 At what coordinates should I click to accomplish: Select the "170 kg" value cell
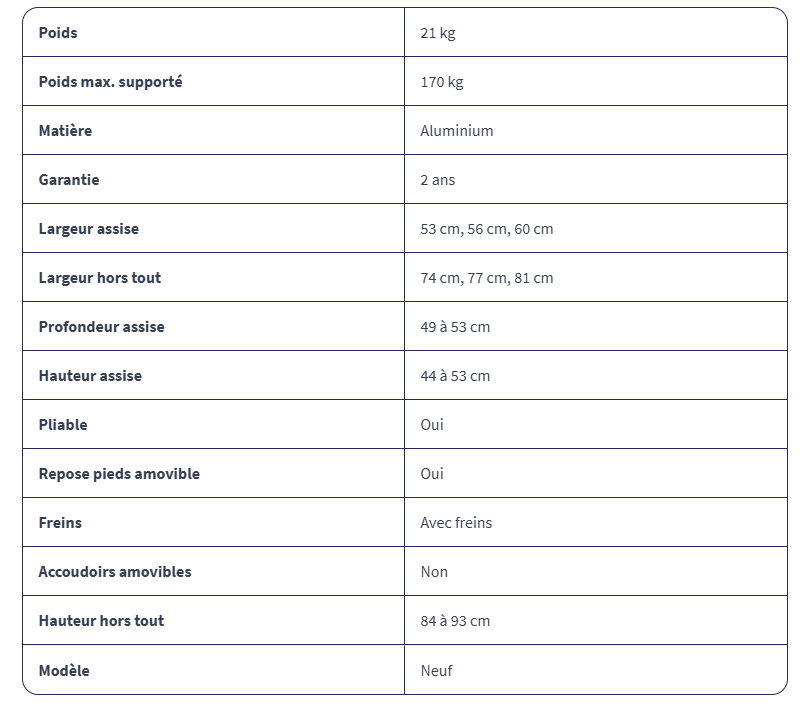(442, 82)
